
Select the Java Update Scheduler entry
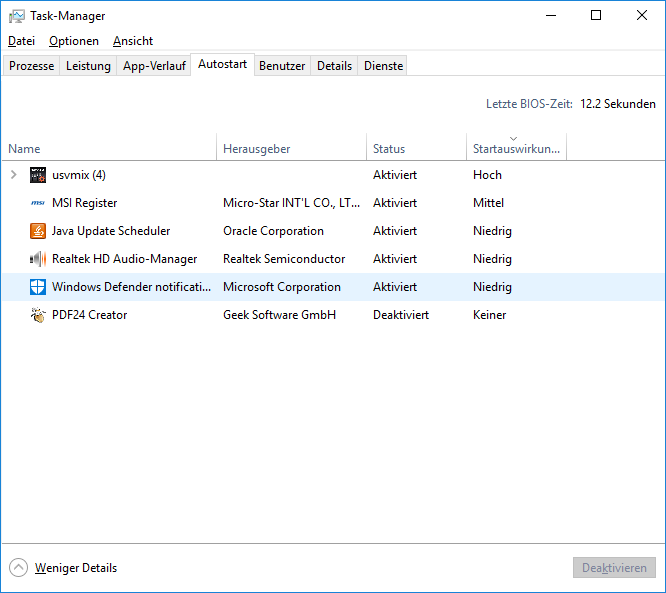pyautogui.click(x=111, y=231)
